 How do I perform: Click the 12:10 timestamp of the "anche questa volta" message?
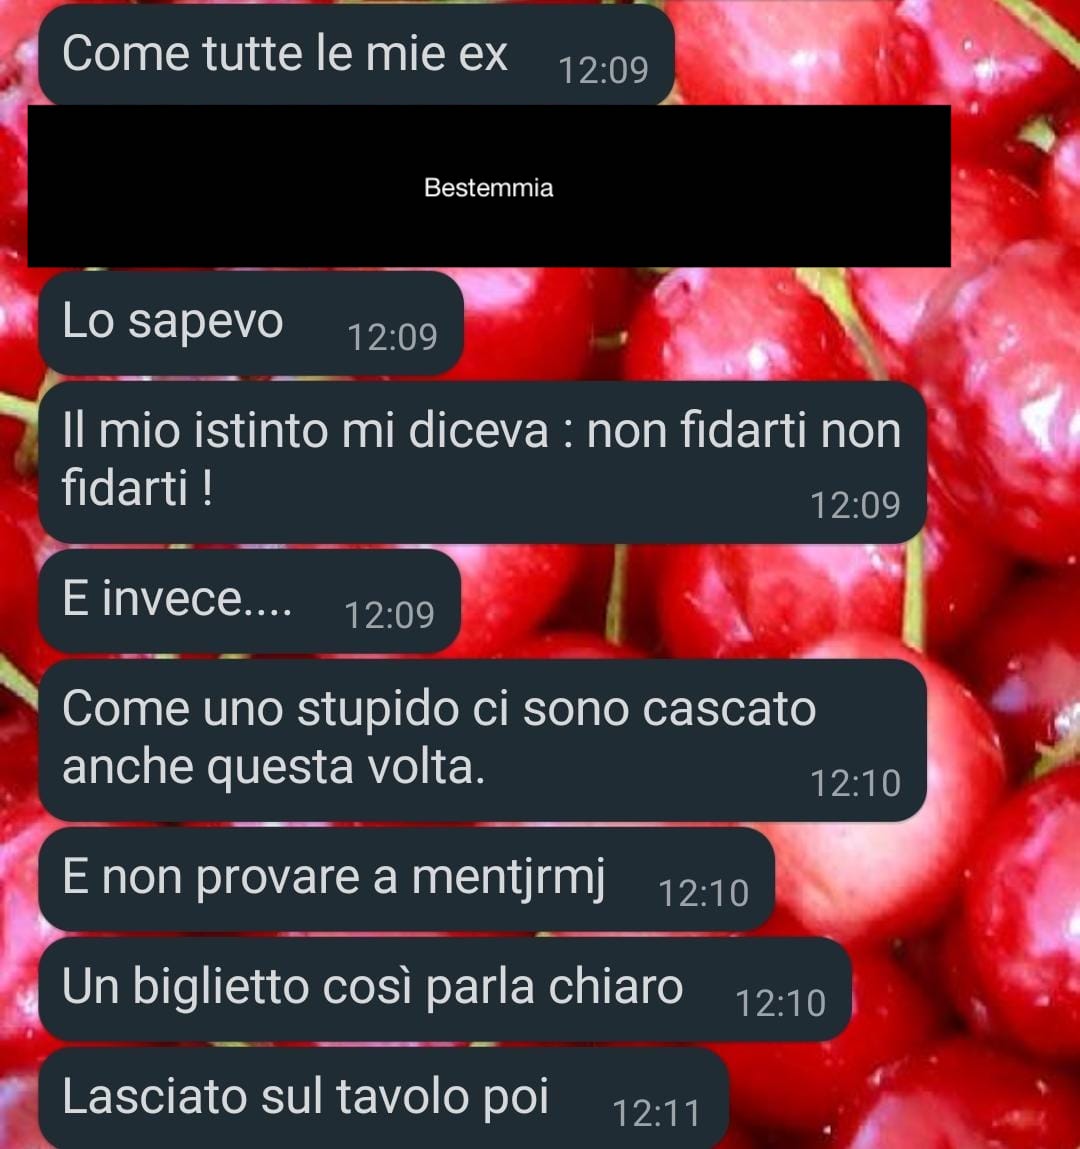(x=855, y=784)
